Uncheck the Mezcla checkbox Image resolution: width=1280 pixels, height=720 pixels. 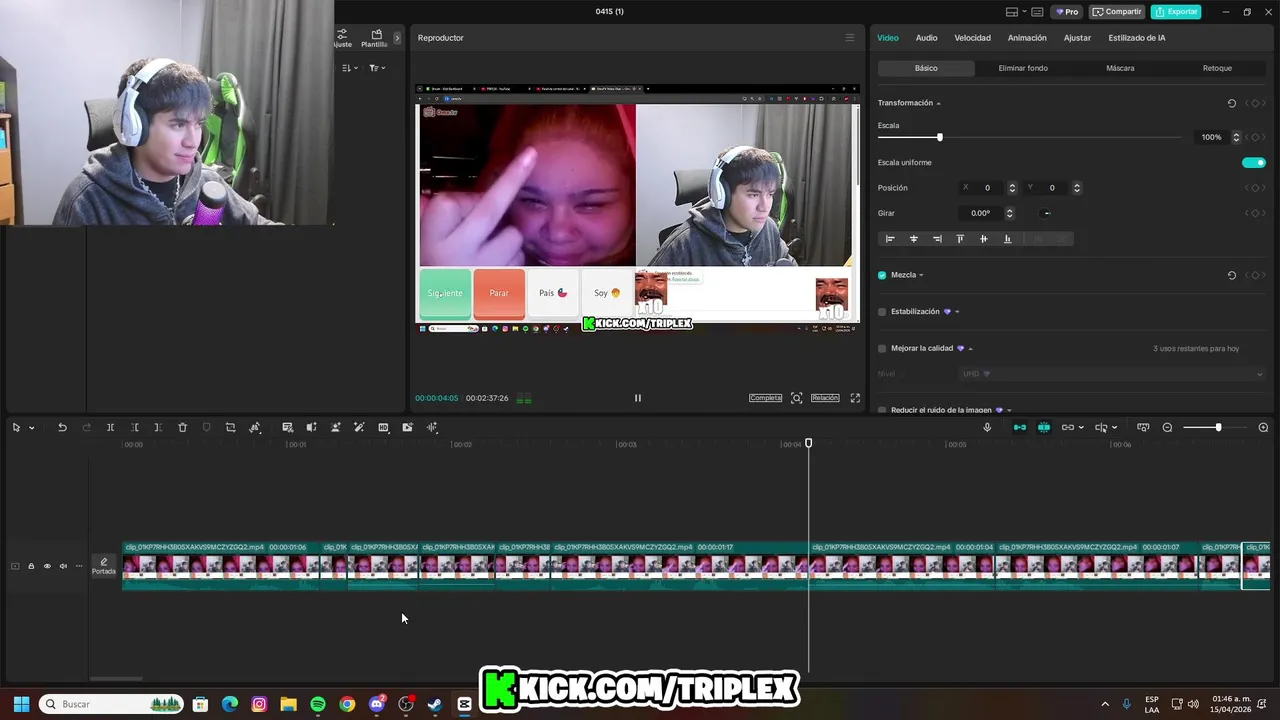click(882, 275)
